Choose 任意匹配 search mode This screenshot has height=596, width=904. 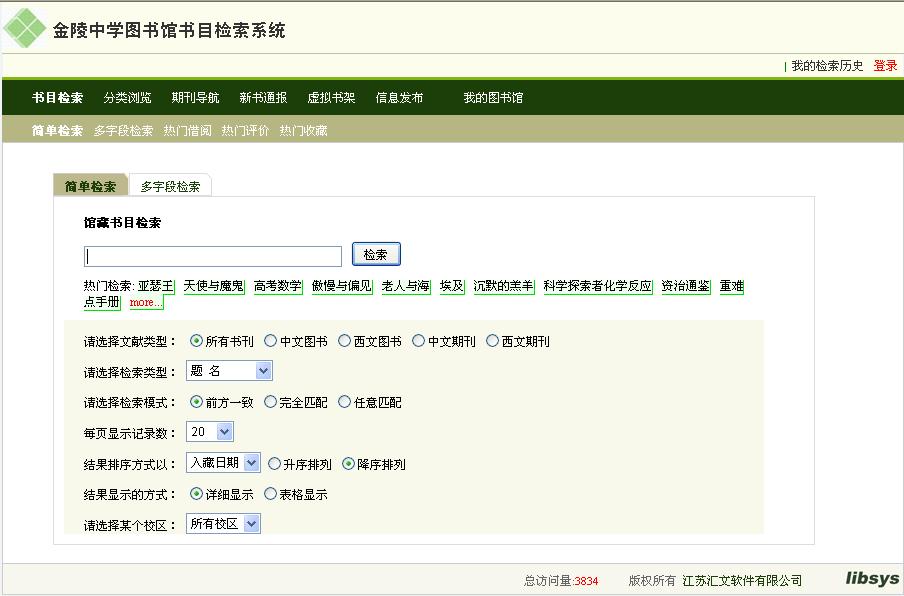coord(344,402)
